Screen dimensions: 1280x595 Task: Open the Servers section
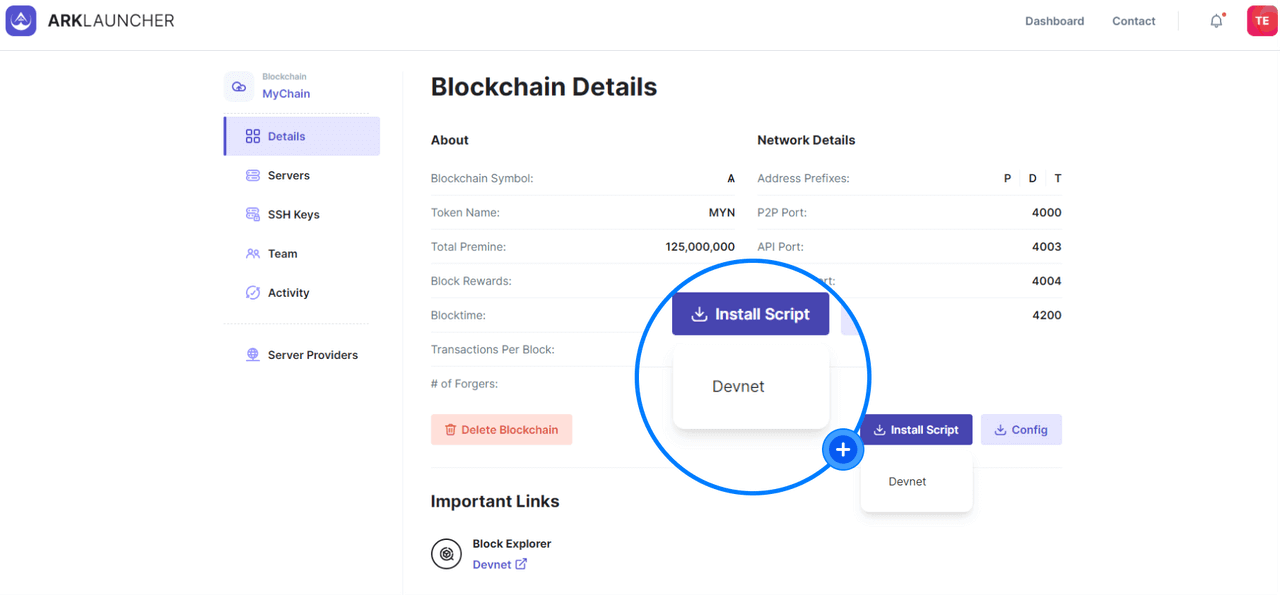tap(288, 175)
